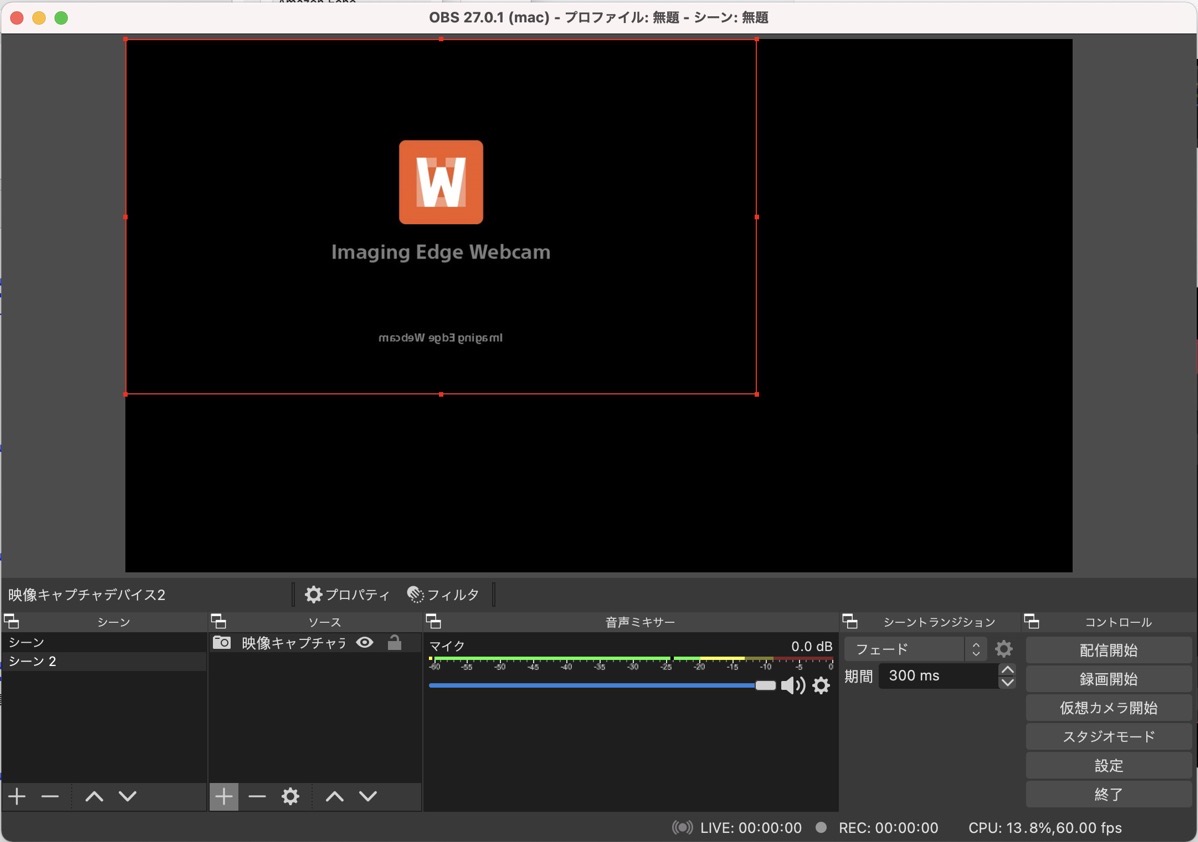Increase transition duration with up arrow
Viewport: 1198px width, 842px height.
tap(1007, 669)
